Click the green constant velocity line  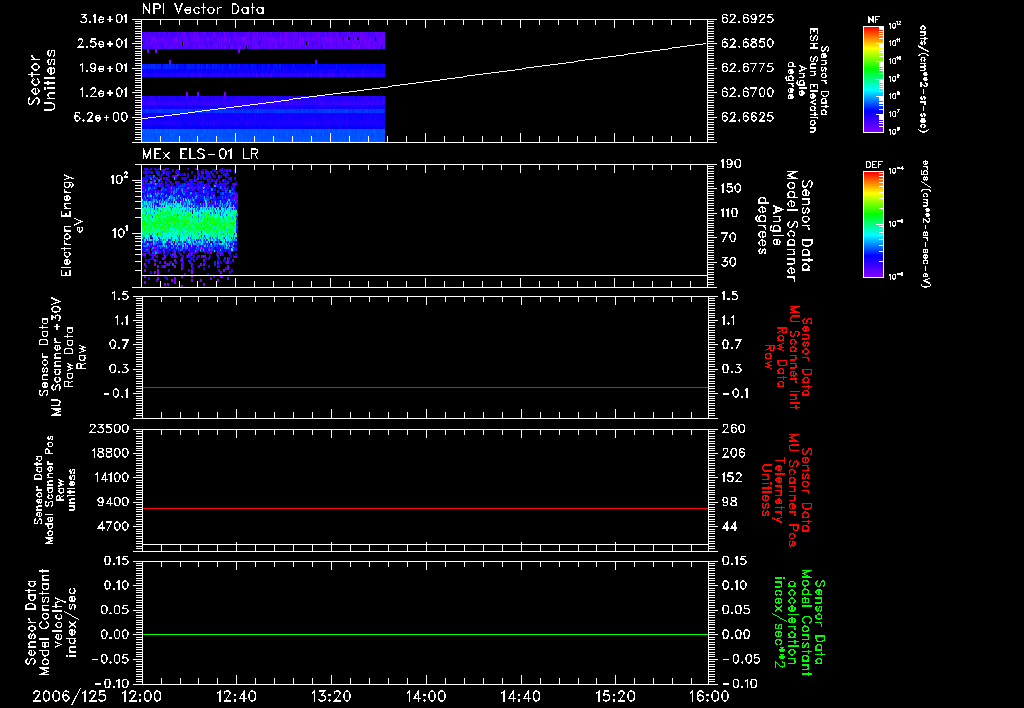425,634
